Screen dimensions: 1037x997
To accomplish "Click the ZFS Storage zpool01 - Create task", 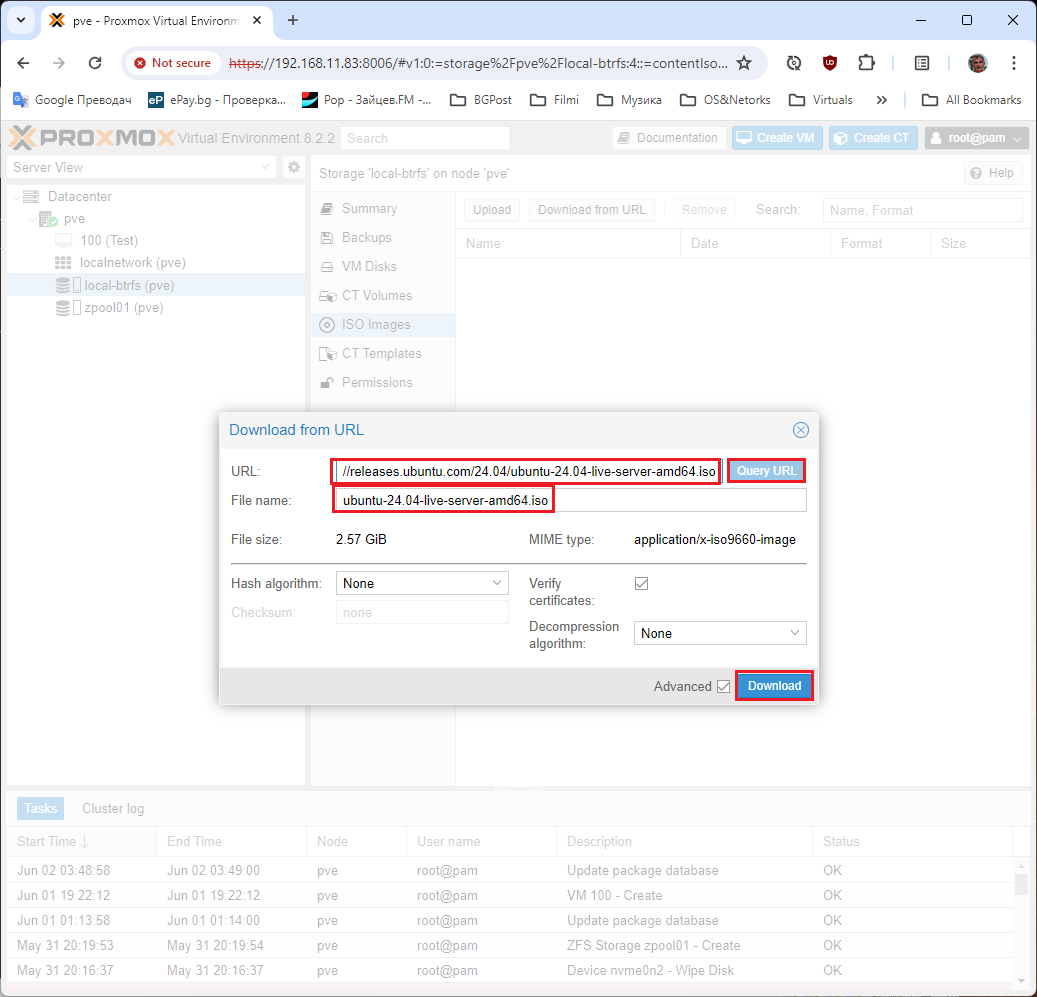I will (510, 945).
